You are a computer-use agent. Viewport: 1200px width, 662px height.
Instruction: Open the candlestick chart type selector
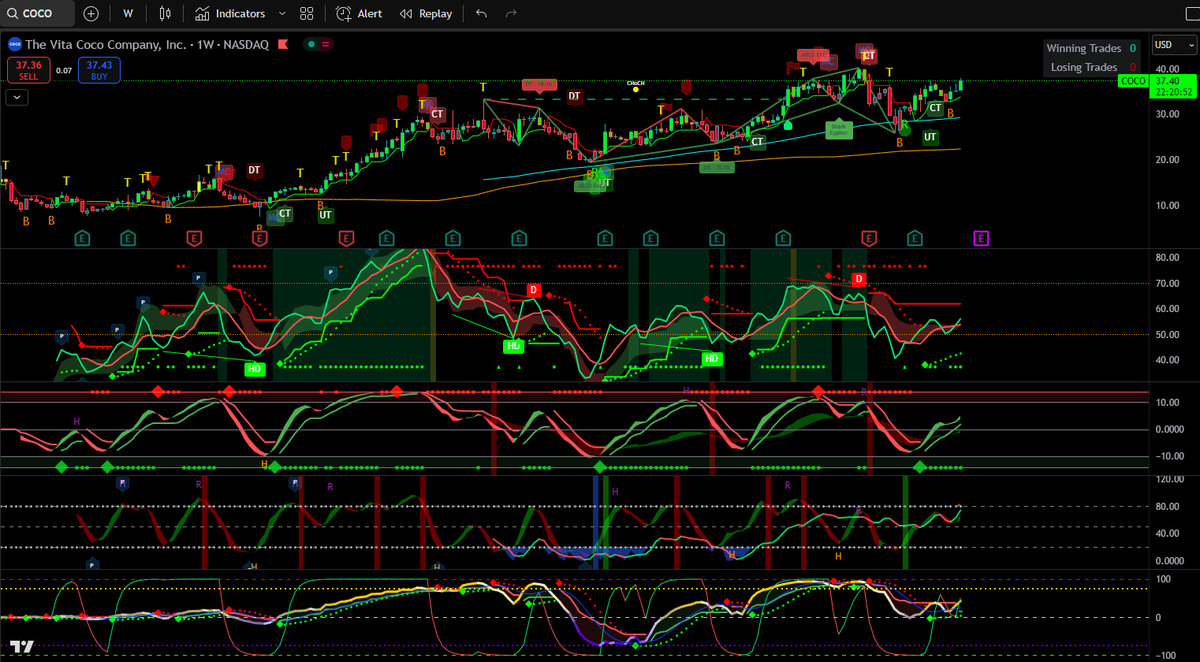click(x=165, y=14)
